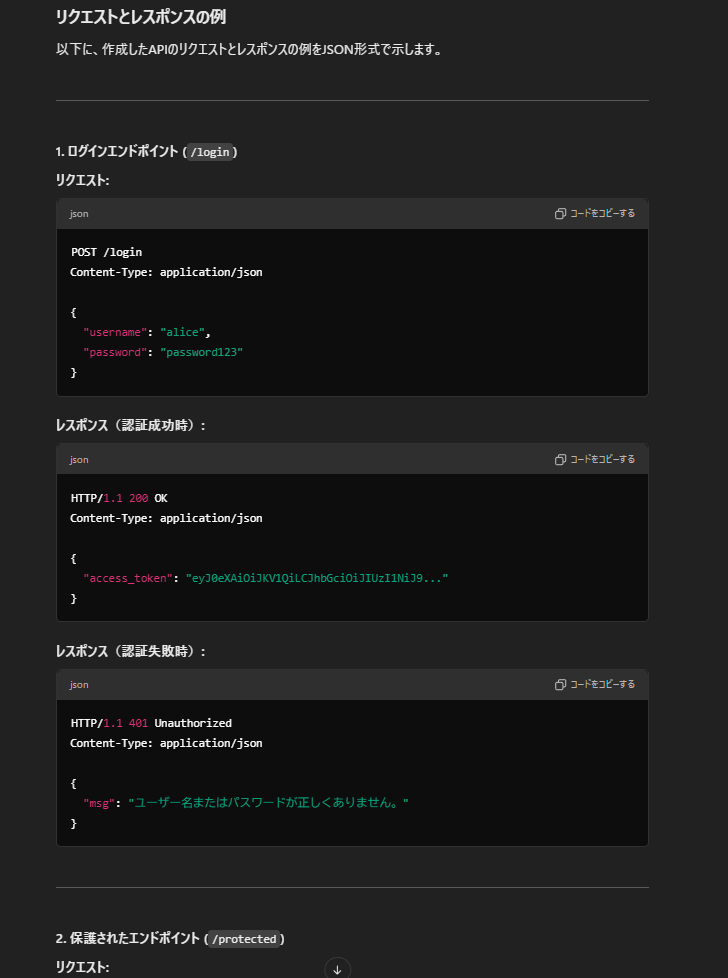Click the copy icon in the 401 Unauthorized block
The image size is (728, 978).
[x=561, y=685]
